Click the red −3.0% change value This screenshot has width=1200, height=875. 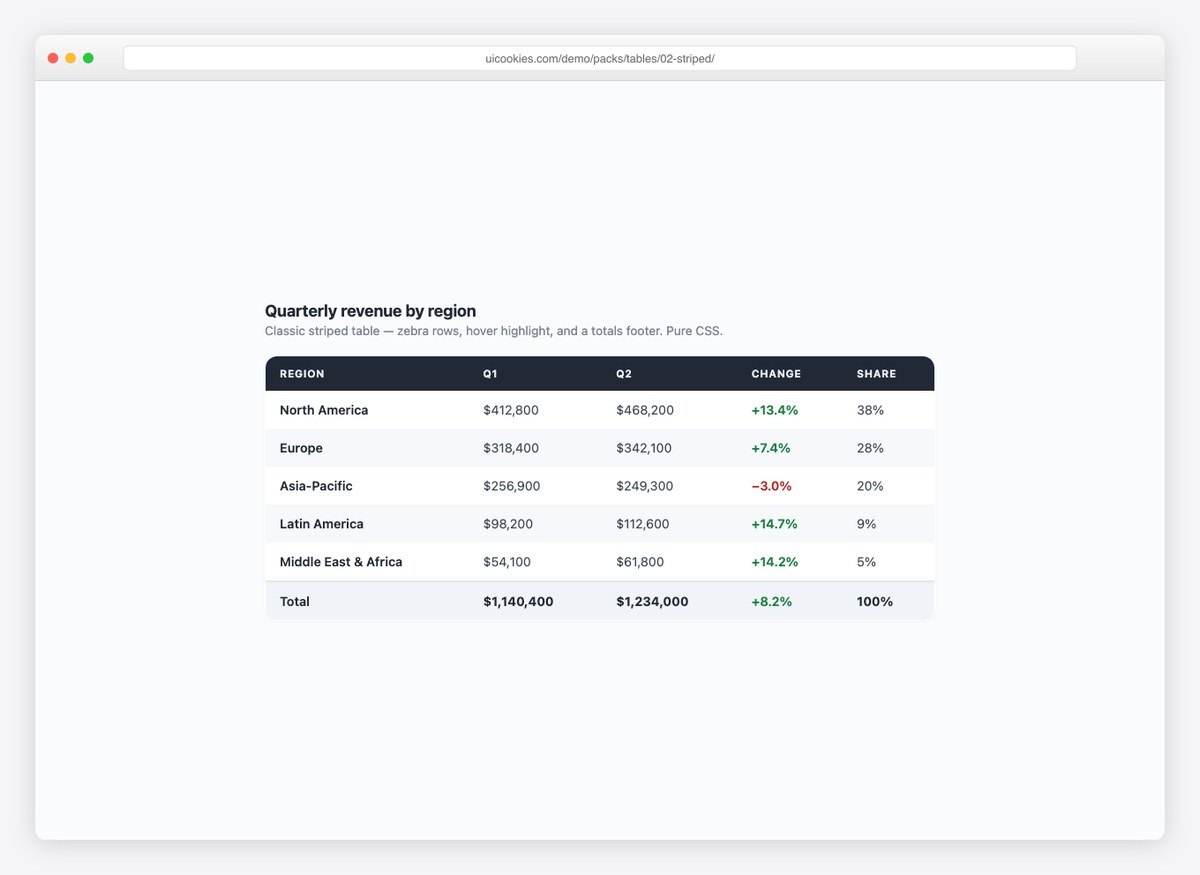coord(771,486)
